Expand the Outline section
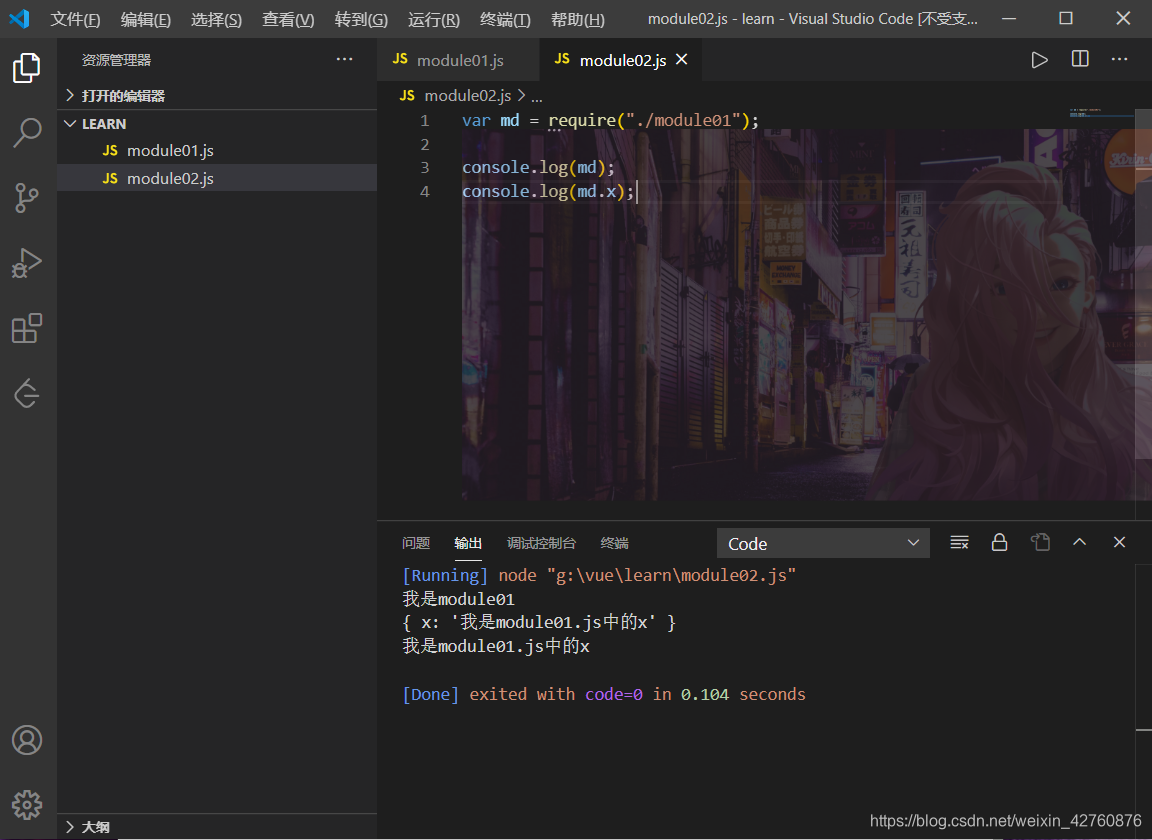The height and width of the screenshot is (840, 1152). 217,827
